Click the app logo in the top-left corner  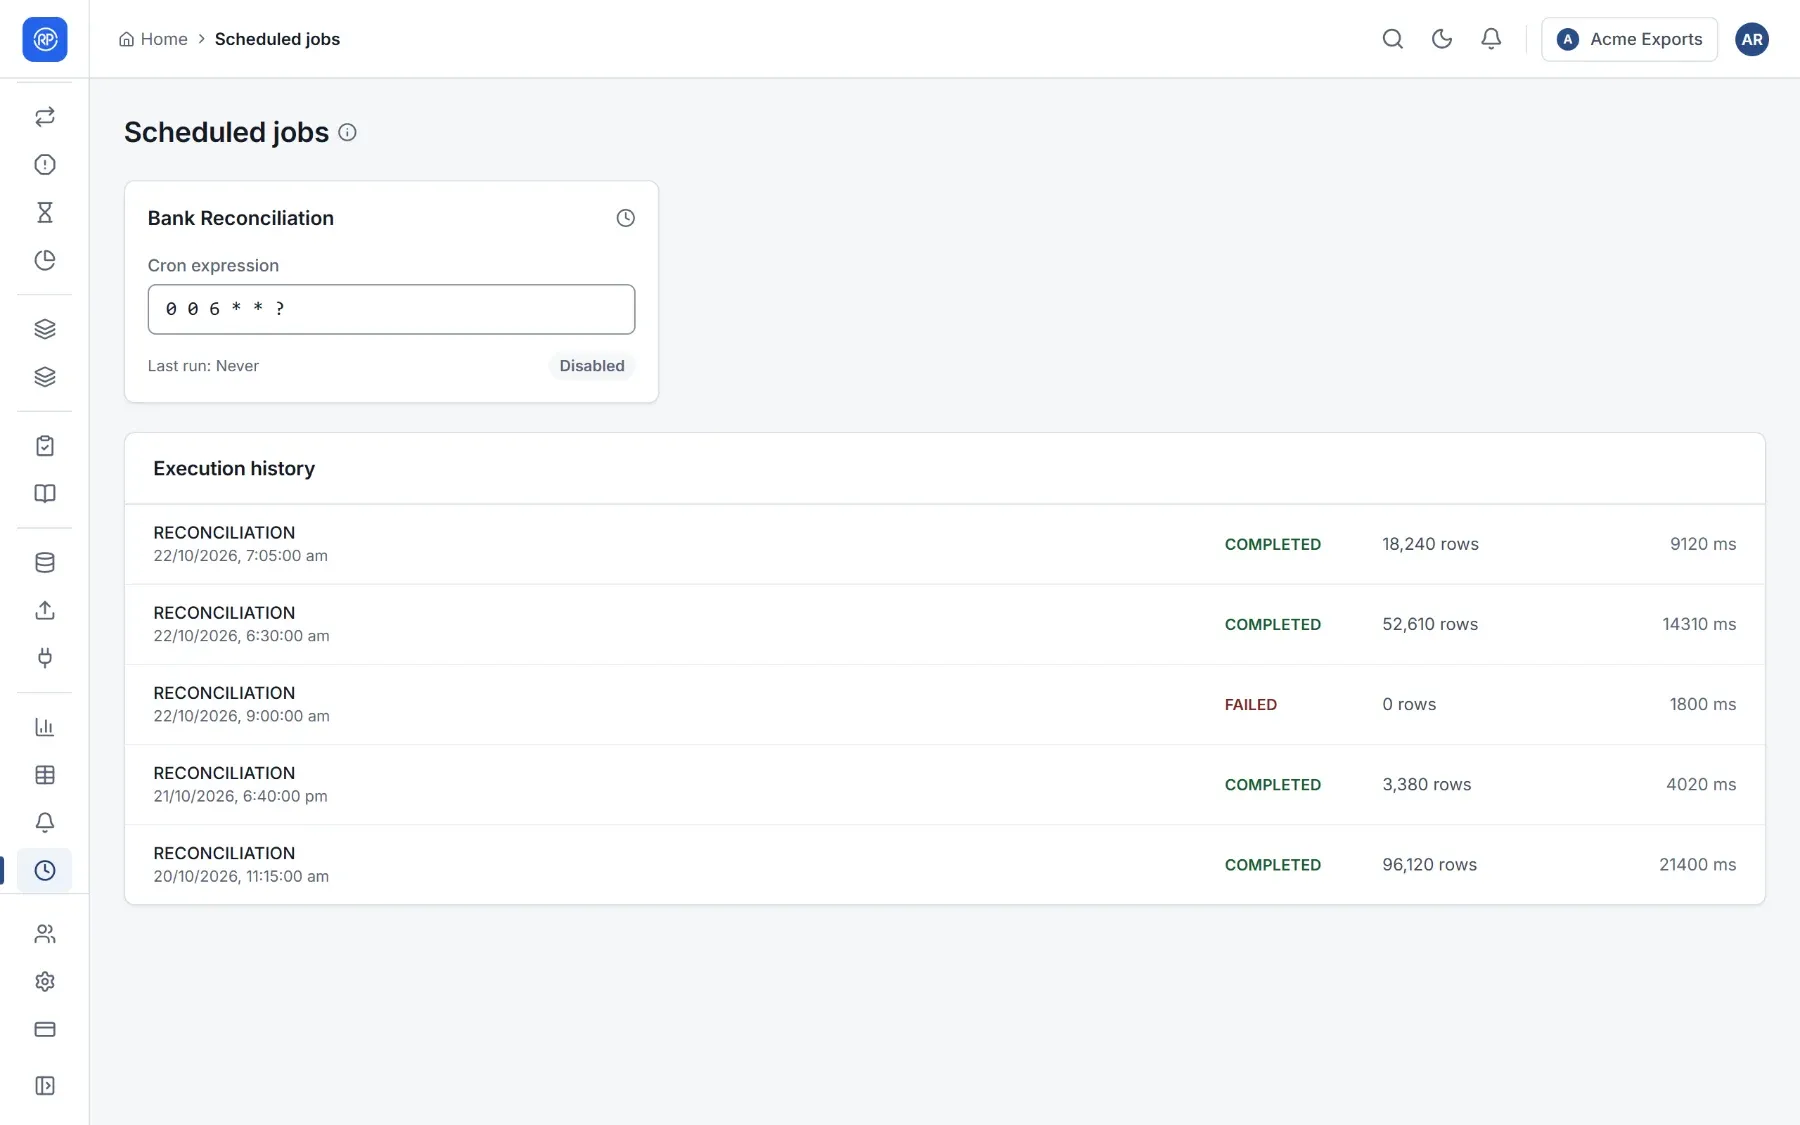point(45,39)
